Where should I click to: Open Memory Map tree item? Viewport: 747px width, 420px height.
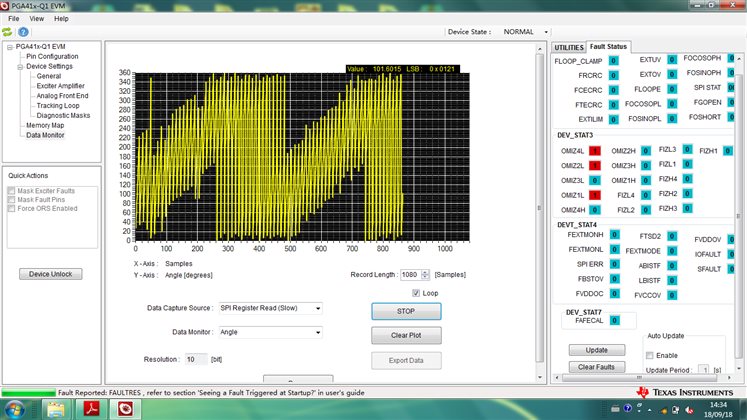[45, 125]
